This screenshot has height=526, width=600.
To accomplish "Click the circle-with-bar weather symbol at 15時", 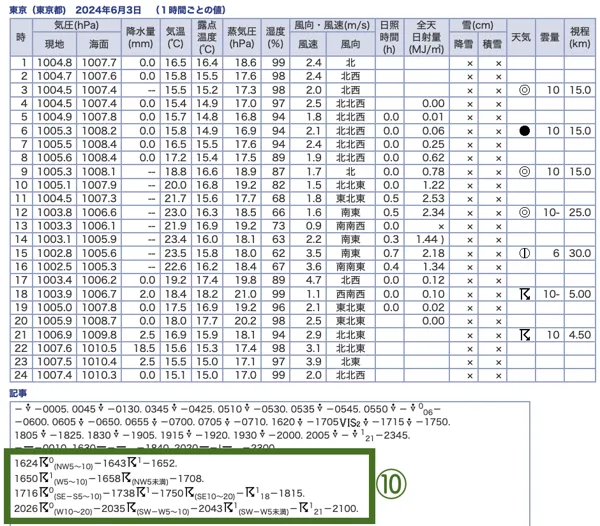I will pyautogui.click(x=524, y=253).
